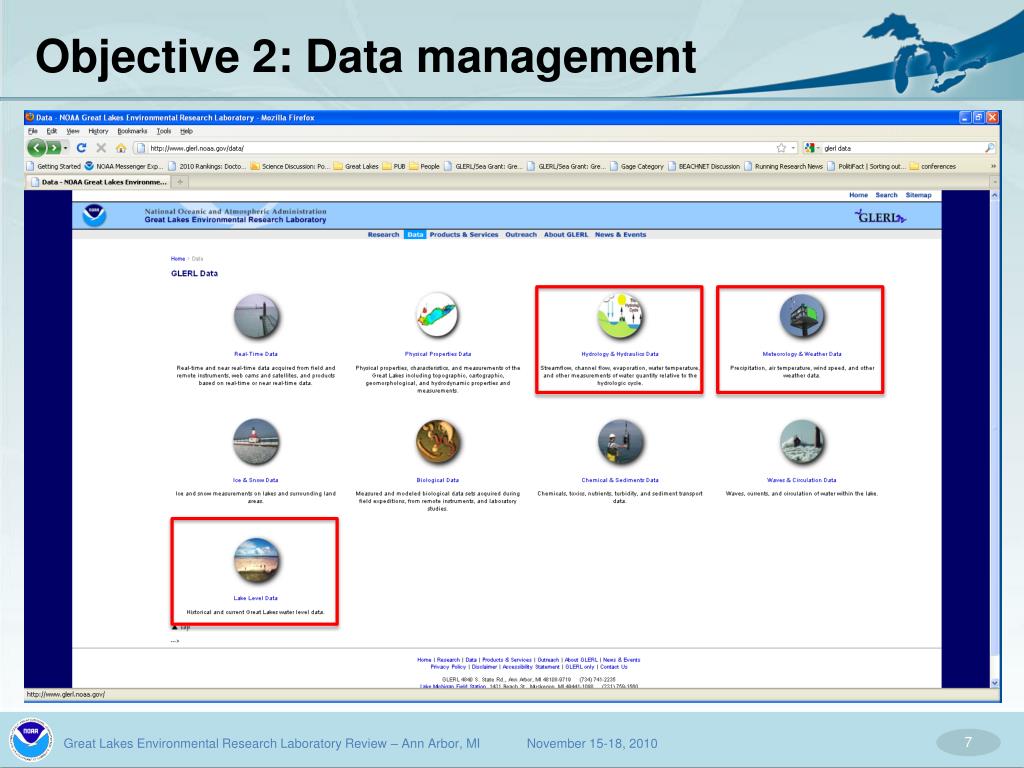Click the top-right Home link

858,195
